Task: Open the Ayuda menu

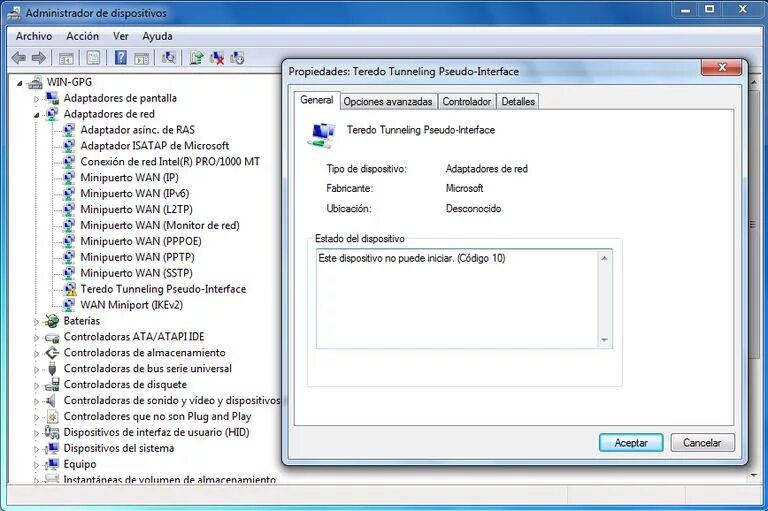Action: coord(157,36)
